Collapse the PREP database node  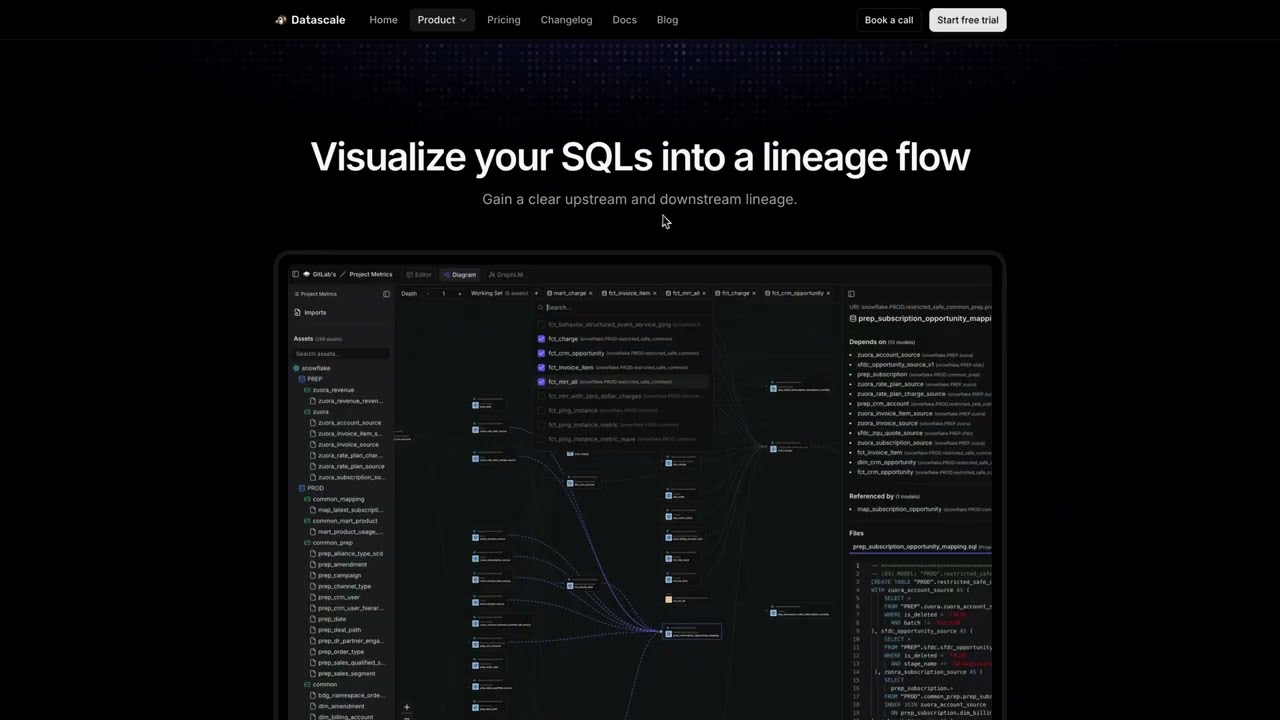click(302, 379)
